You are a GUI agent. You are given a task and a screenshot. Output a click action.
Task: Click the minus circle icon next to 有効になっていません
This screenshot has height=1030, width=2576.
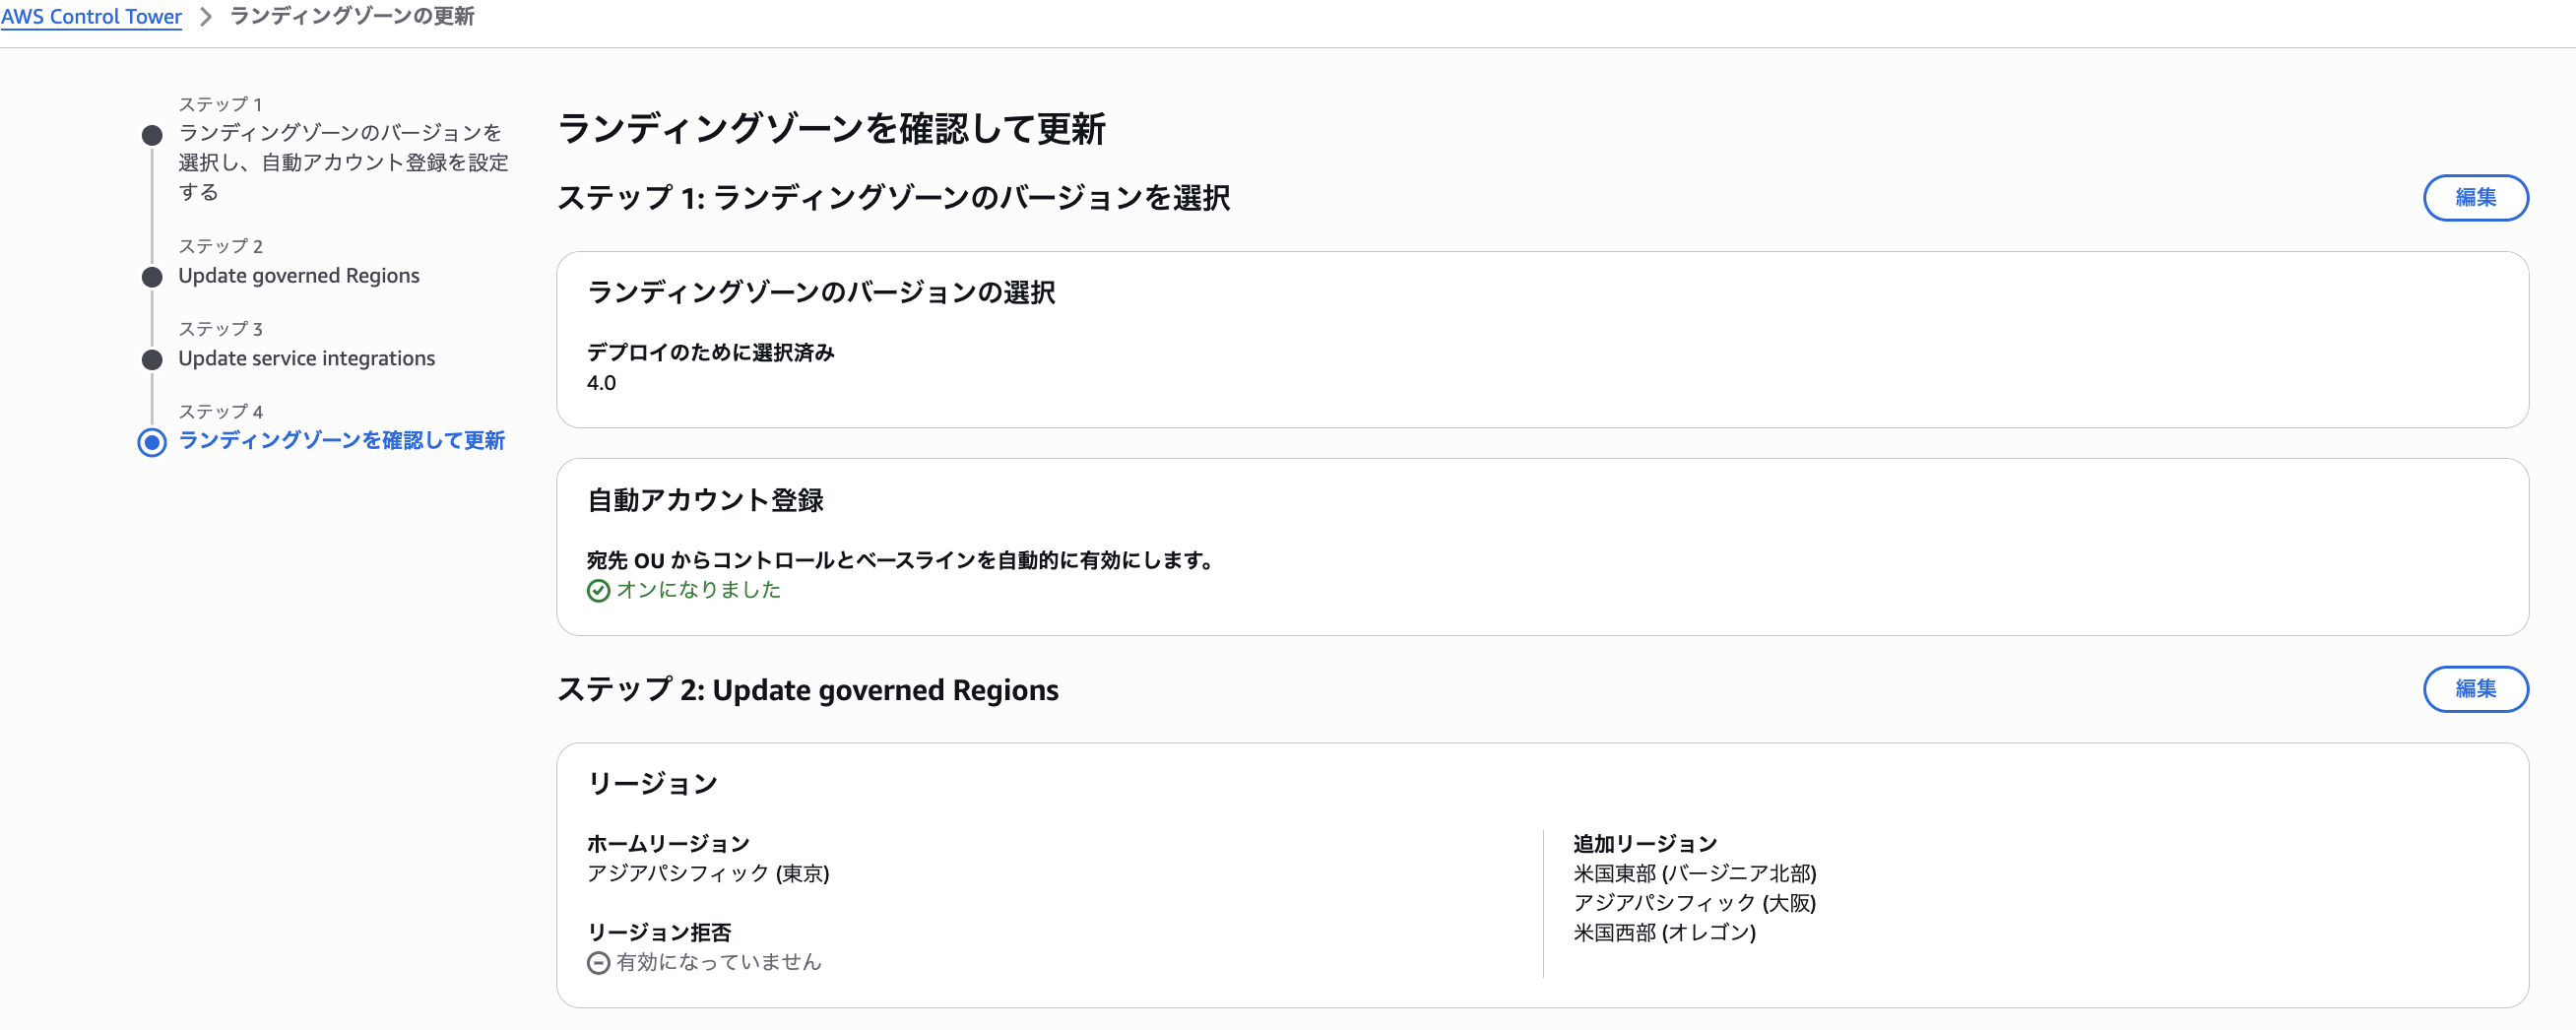coord(598,963)
